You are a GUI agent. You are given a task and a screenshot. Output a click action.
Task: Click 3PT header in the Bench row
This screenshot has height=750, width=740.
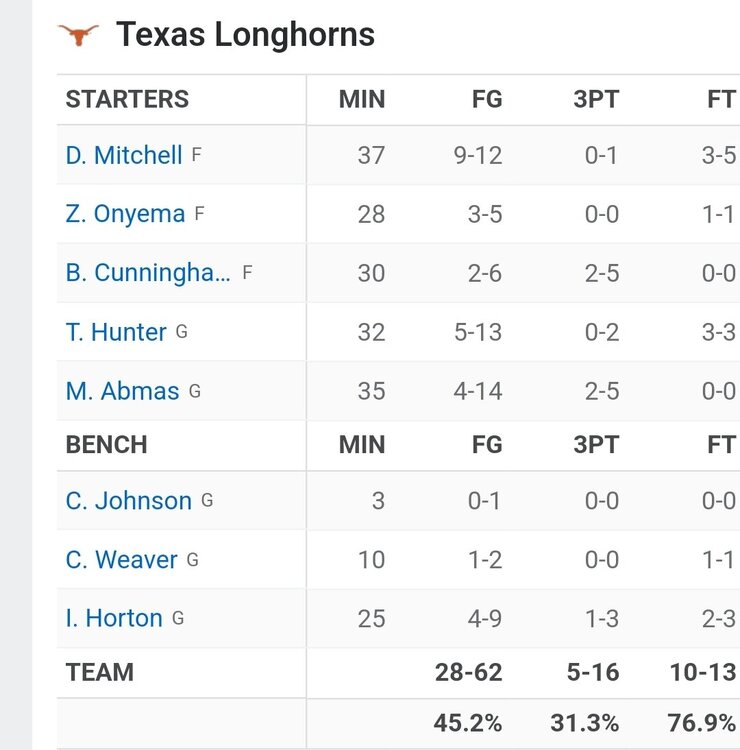596,445
